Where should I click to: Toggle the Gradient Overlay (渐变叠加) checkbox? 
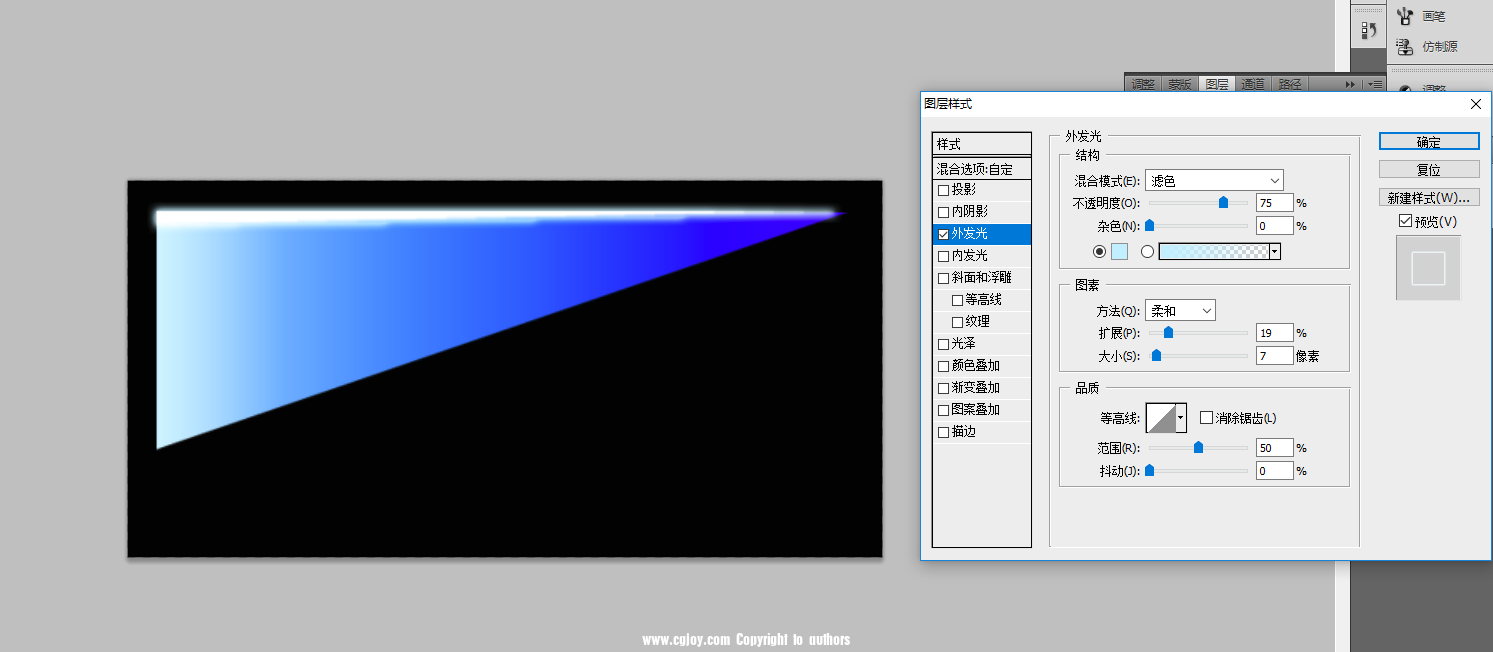943,388
